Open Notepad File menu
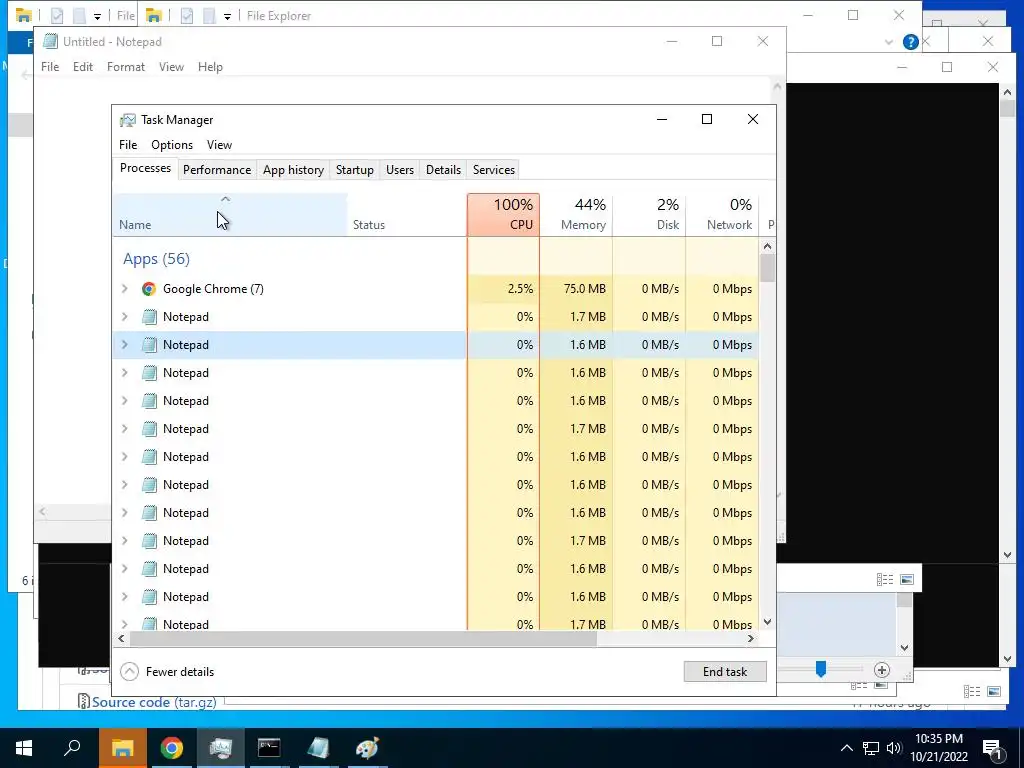Image resolution: width=1024 pixels, height=768 pixels. [50, 67]
